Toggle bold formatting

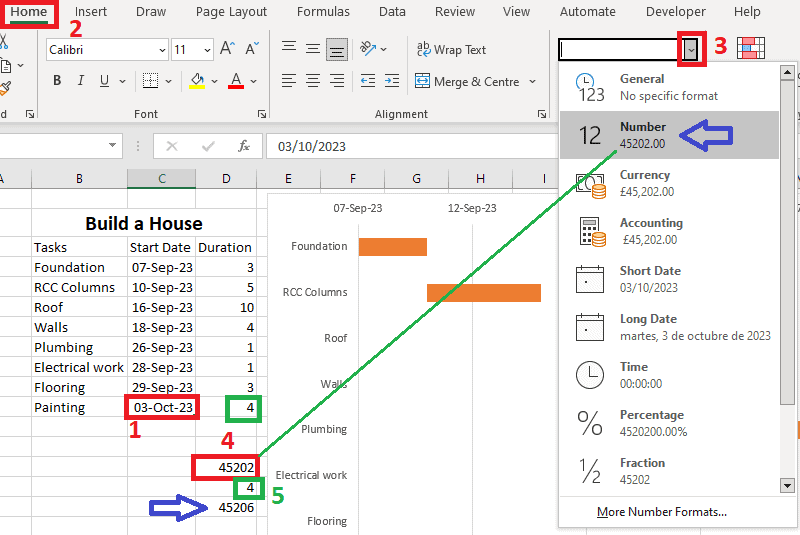tap(57, 81)
